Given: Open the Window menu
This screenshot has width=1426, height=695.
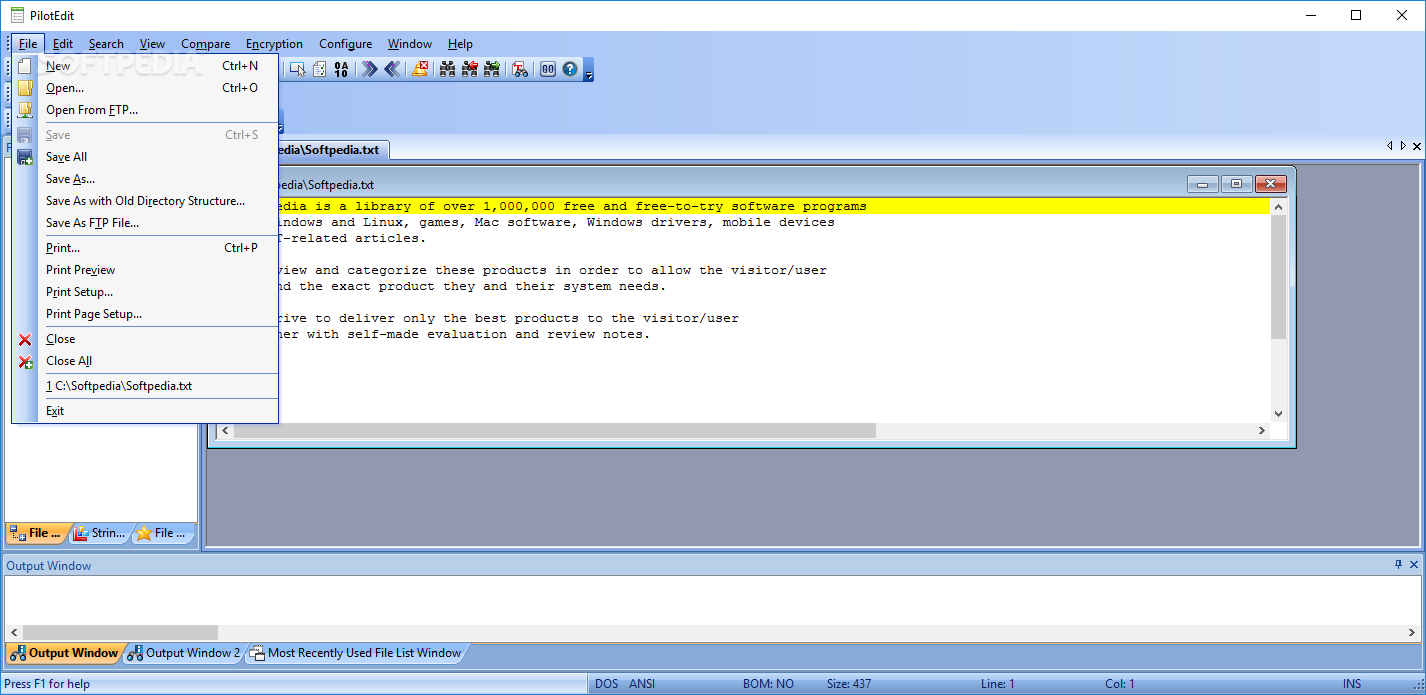Looking at the screenshot, I should pyautogui.click(x=410, y=44).
